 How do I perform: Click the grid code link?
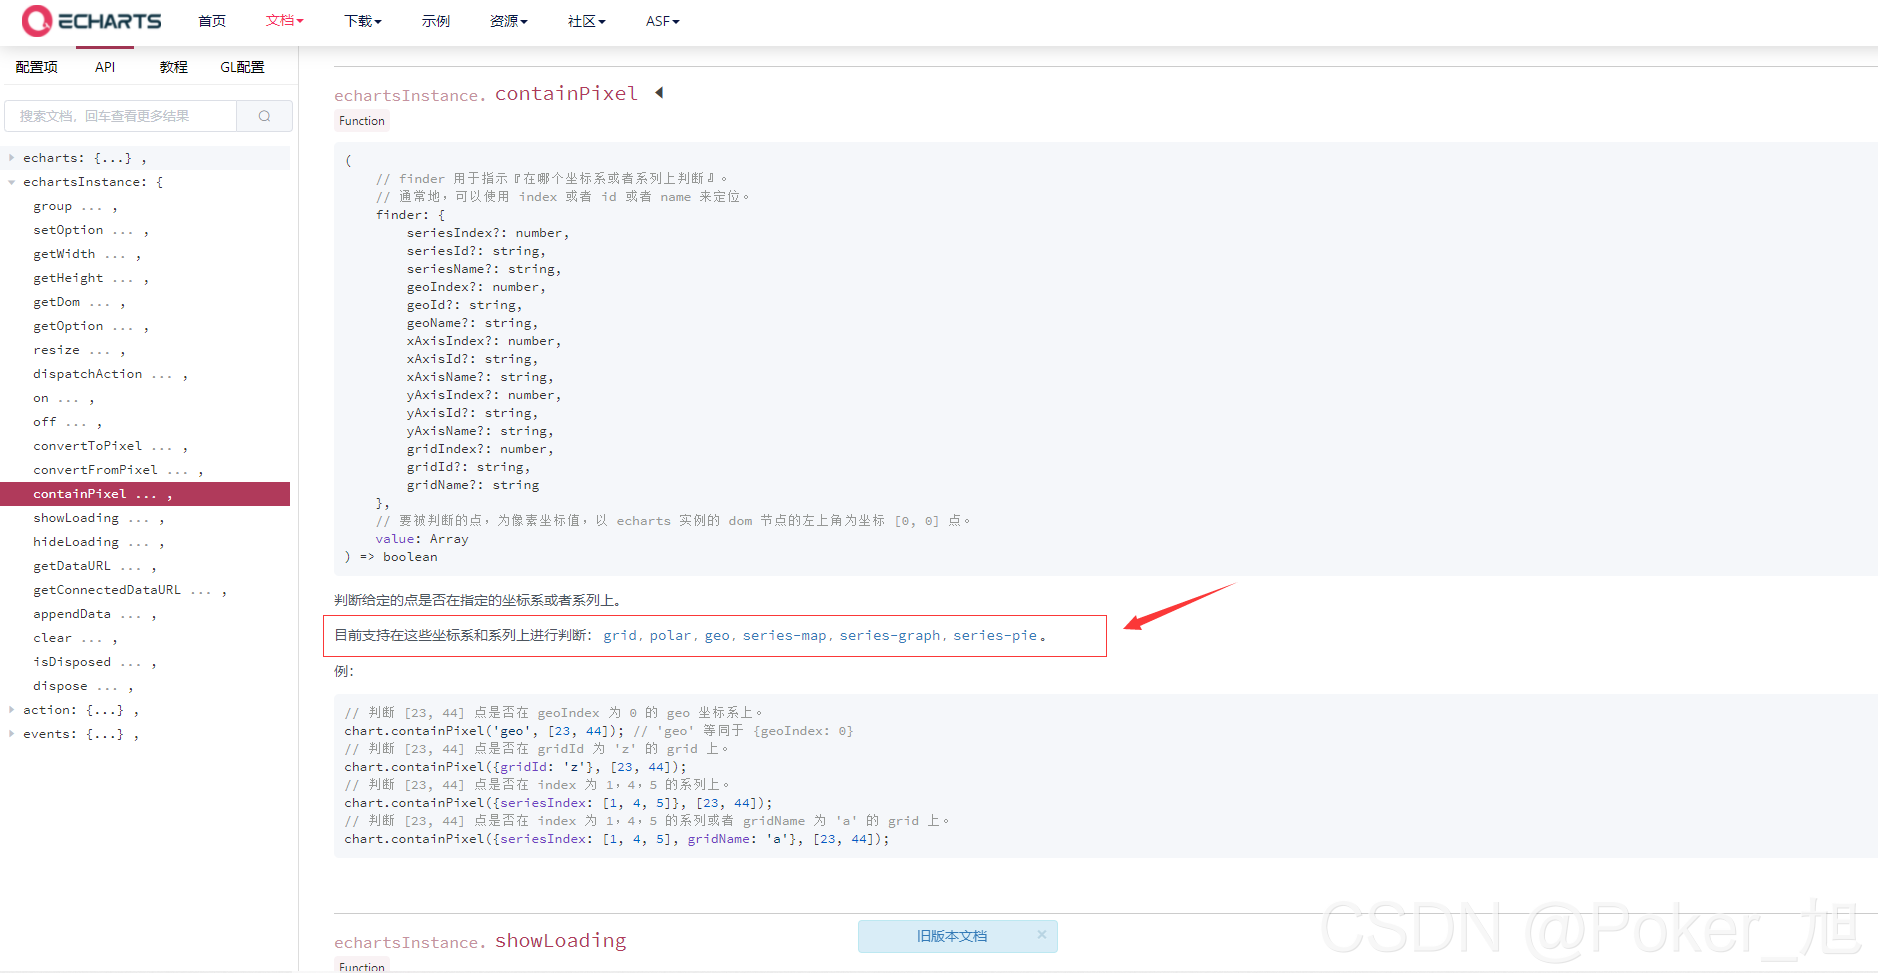pyautogui.click(x=620, y=636)
